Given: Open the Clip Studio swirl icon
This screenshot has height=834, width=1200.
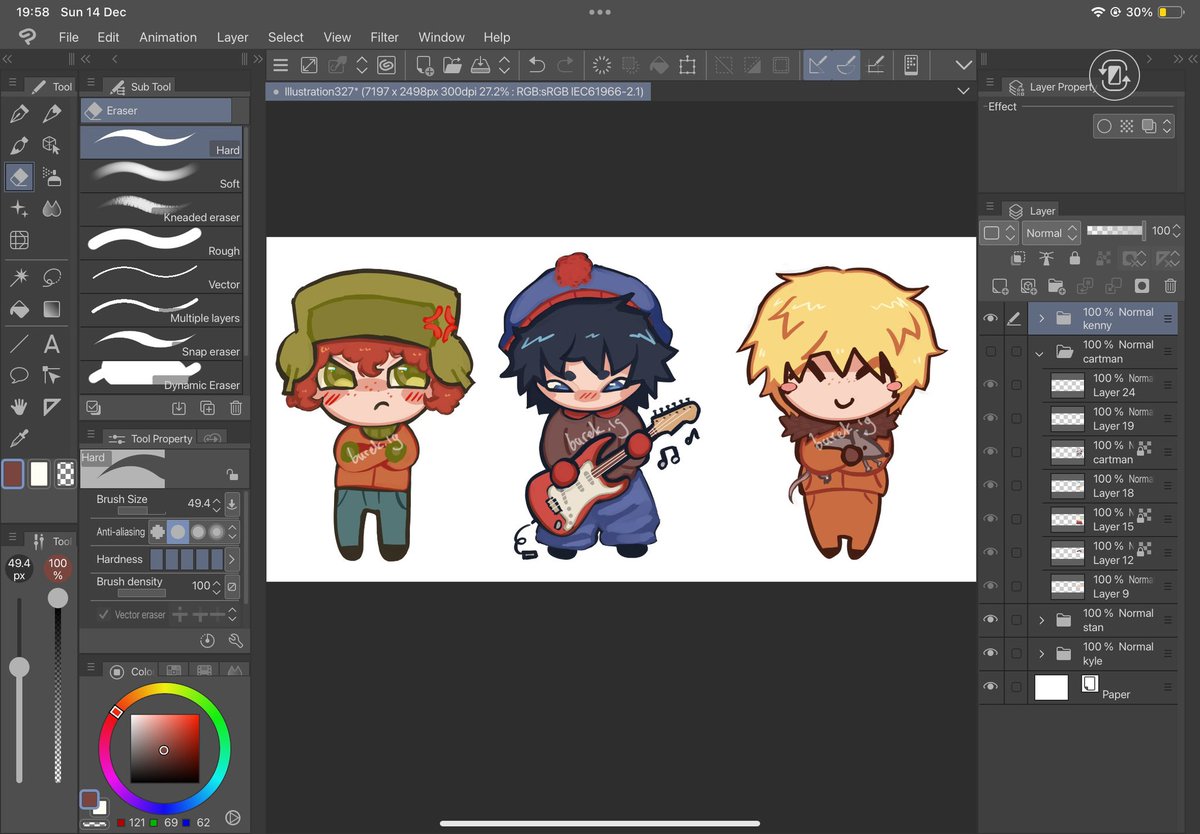Looking at the screenshot, I should click(387, 65).
